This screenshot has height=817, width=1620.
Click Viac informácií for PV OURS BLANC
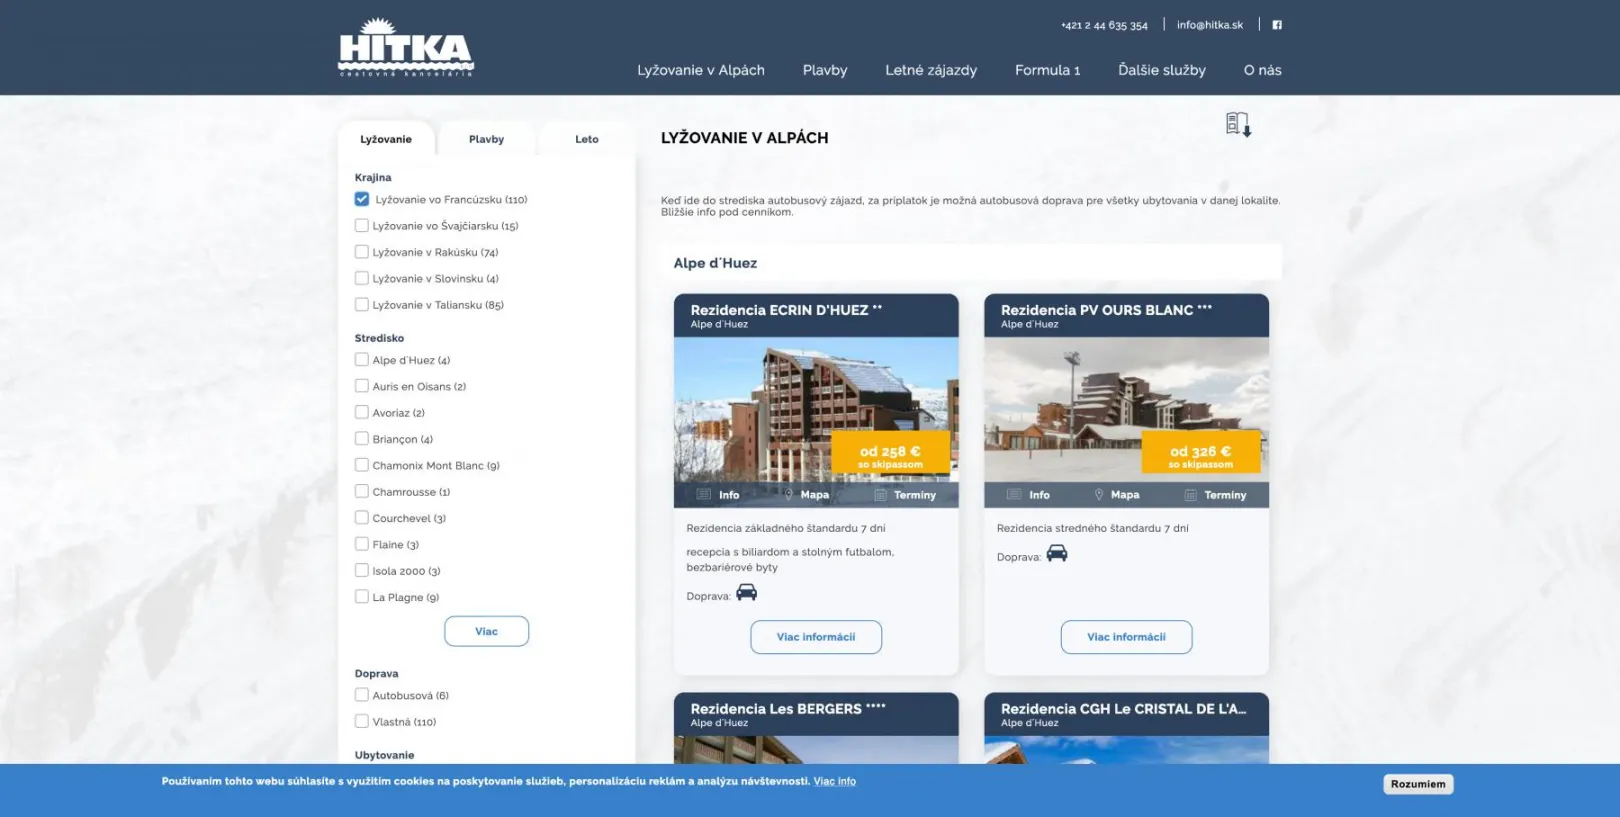pyautogui.click(x=1127, y=637)
